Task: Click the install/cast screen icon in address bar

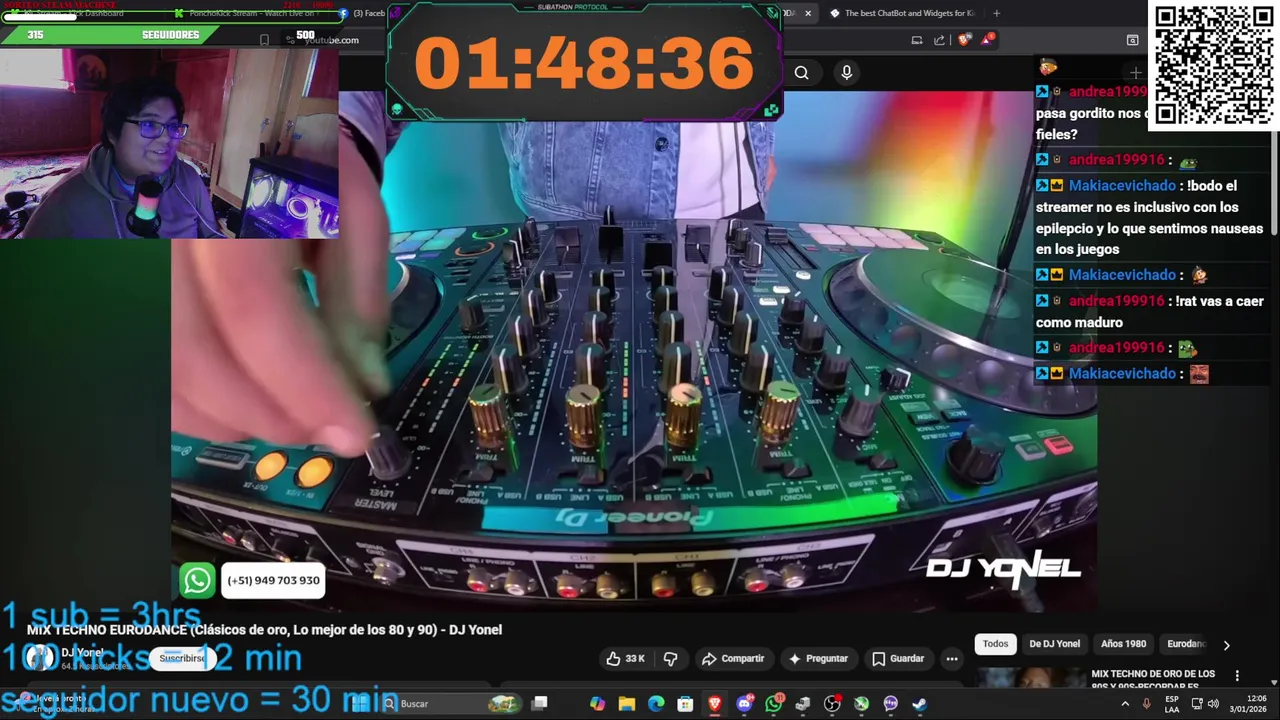Action: click(916, 40)
